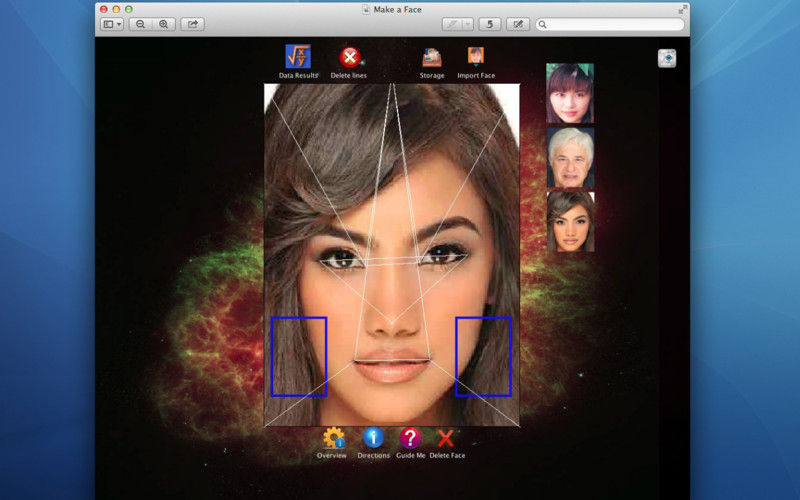Click the highlight pen toolbar button
This screenshot has width=800, height=500.
click(x=452, y=24)
